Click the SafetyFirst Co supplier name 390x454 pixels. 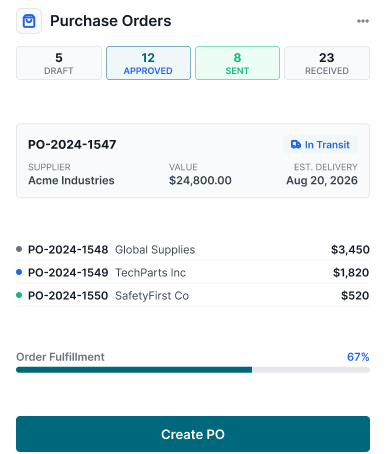(152, 296)
